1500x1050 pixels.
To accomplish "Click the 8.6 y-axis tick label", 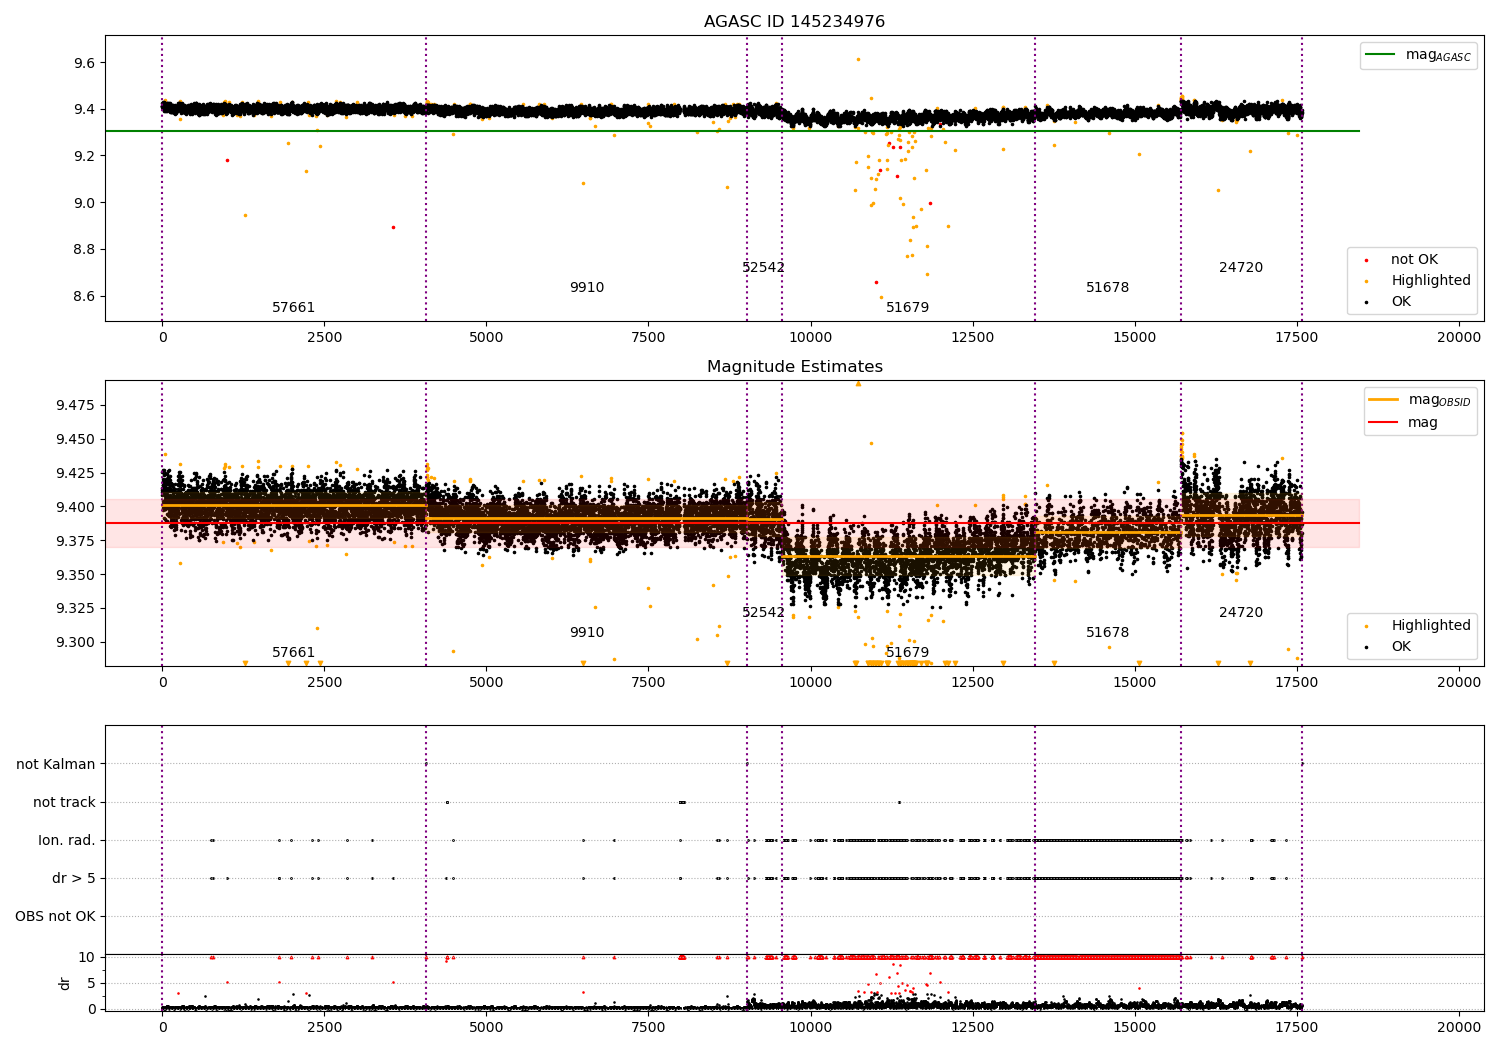I will click(x=84, y=296).
